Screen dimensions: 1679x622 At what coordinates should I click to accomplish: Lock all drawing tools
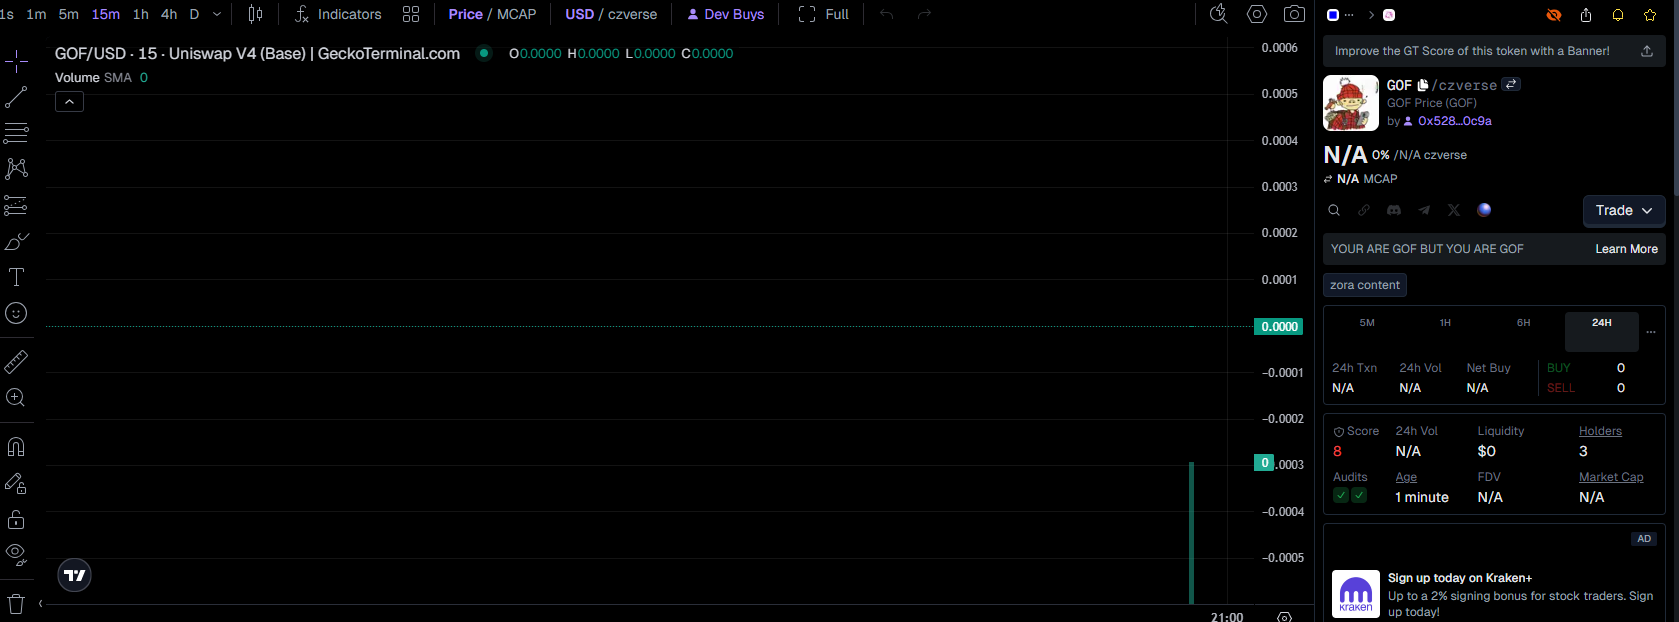click(16, 519)
